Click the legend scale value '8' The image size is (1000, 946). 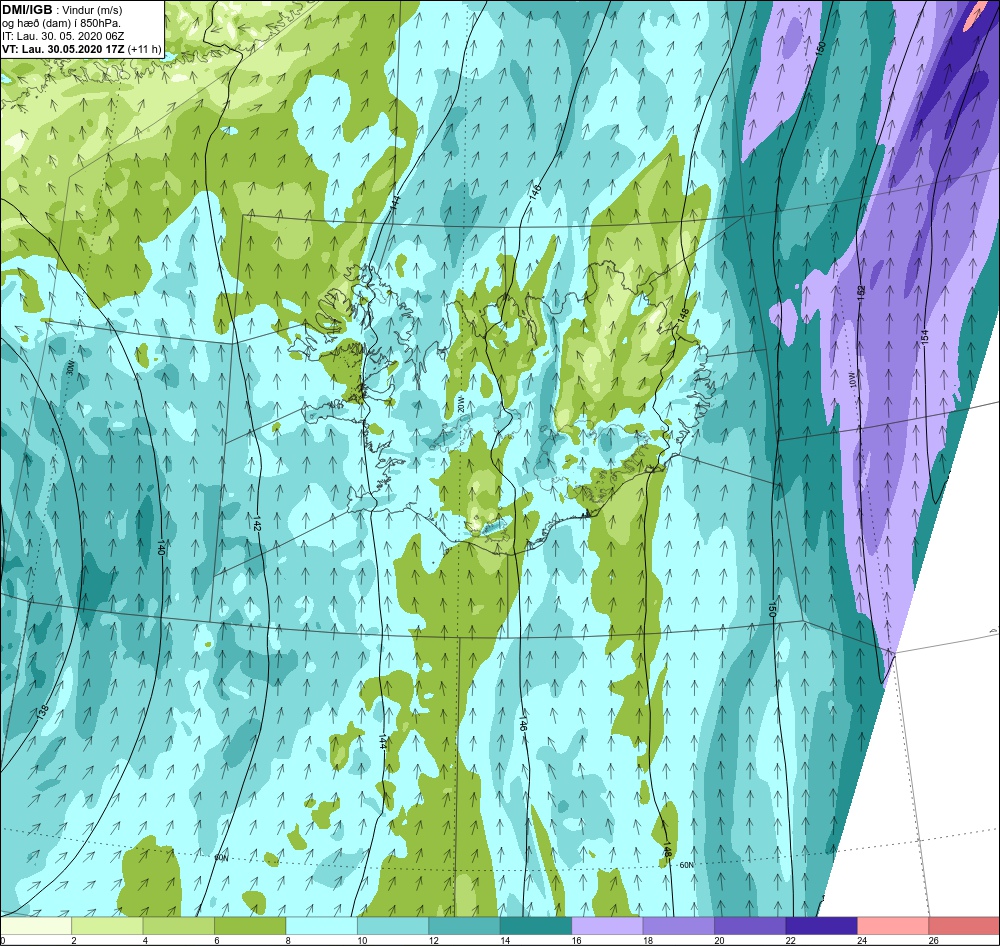click(288, 940)
